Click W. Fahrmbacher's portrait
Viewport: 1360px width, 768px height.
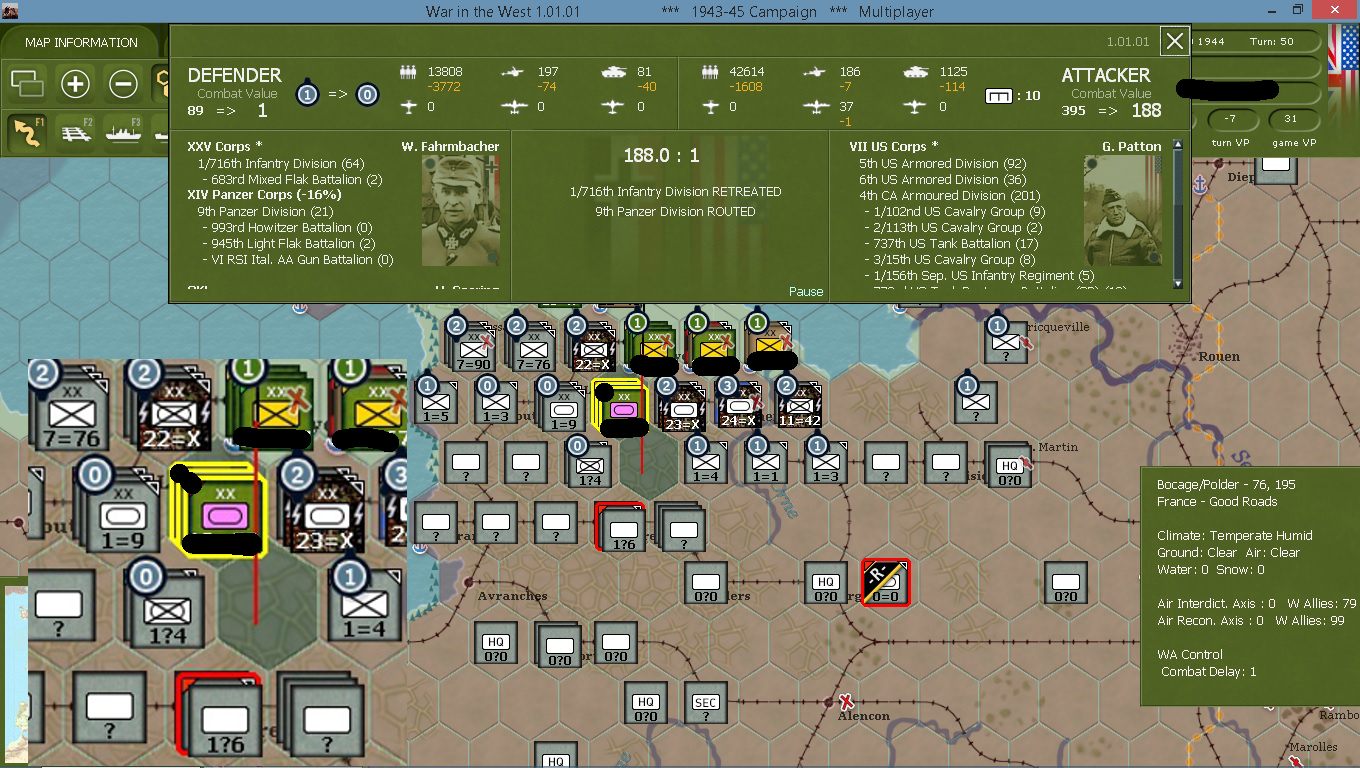point(460,210)
